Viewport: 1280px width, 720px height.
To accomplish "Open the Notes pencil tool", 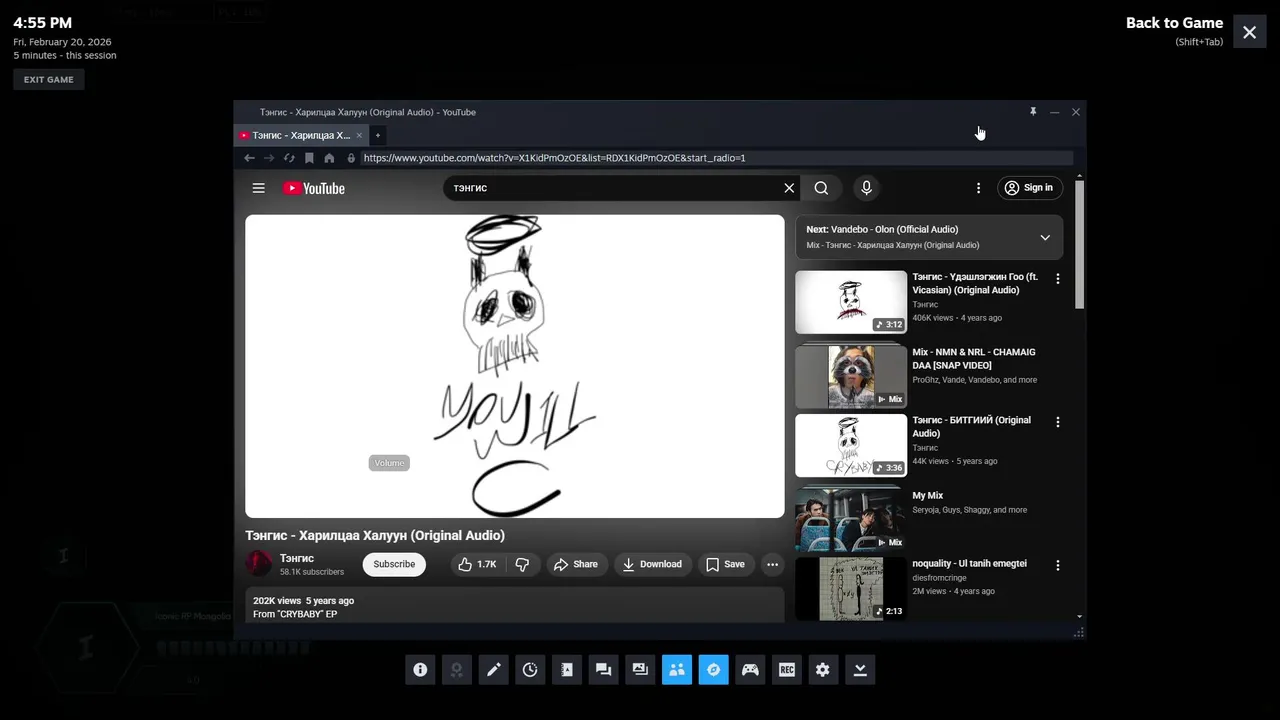I will (x=493, y=670).
